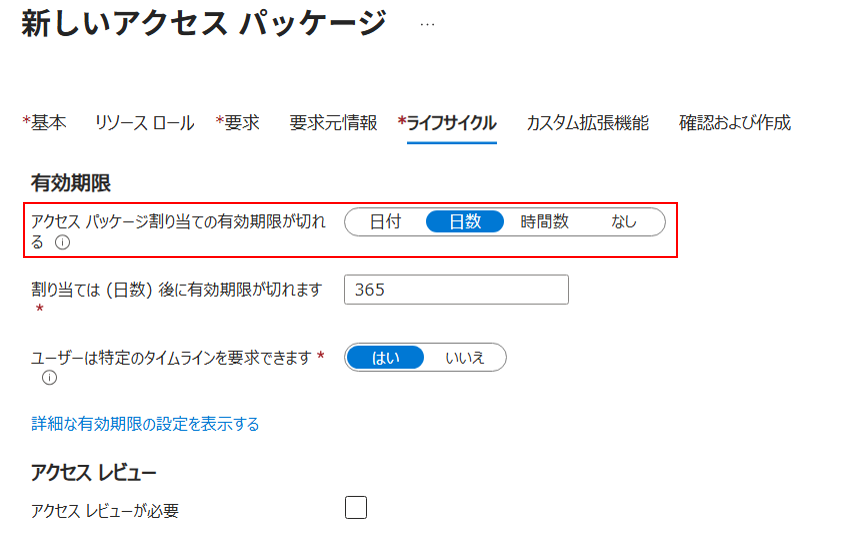867x557 pixels.
Task: Switch to リソース ロール tab
Action: [x=144, y=123]
